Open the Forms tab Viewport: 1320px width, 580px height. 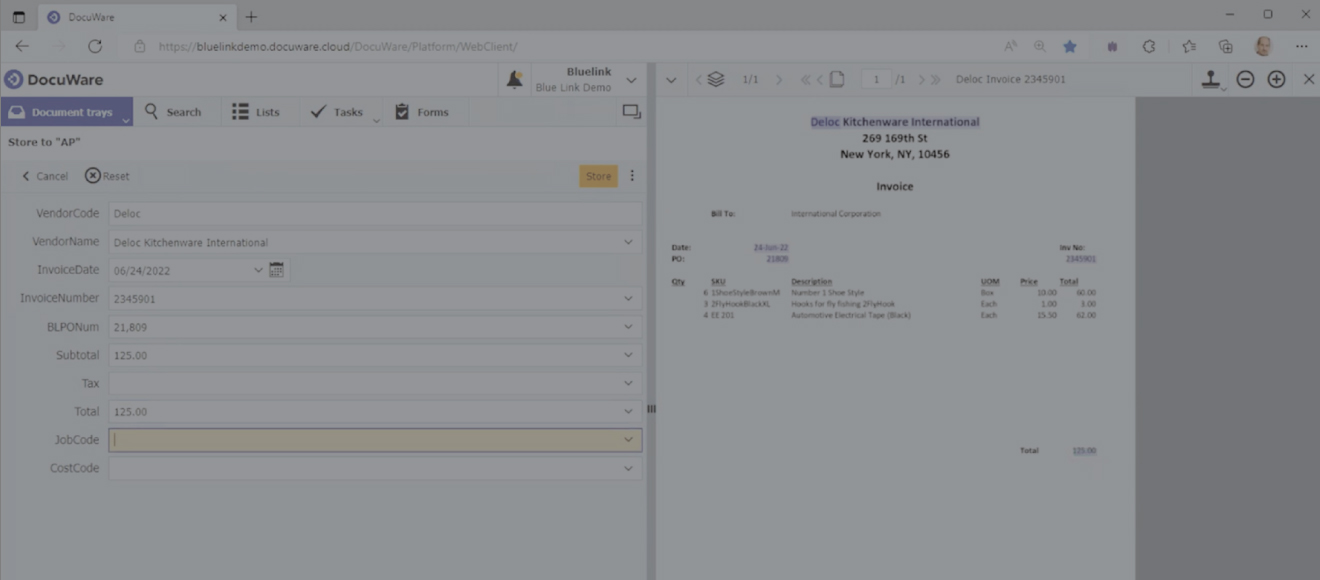tap(421, 112)
